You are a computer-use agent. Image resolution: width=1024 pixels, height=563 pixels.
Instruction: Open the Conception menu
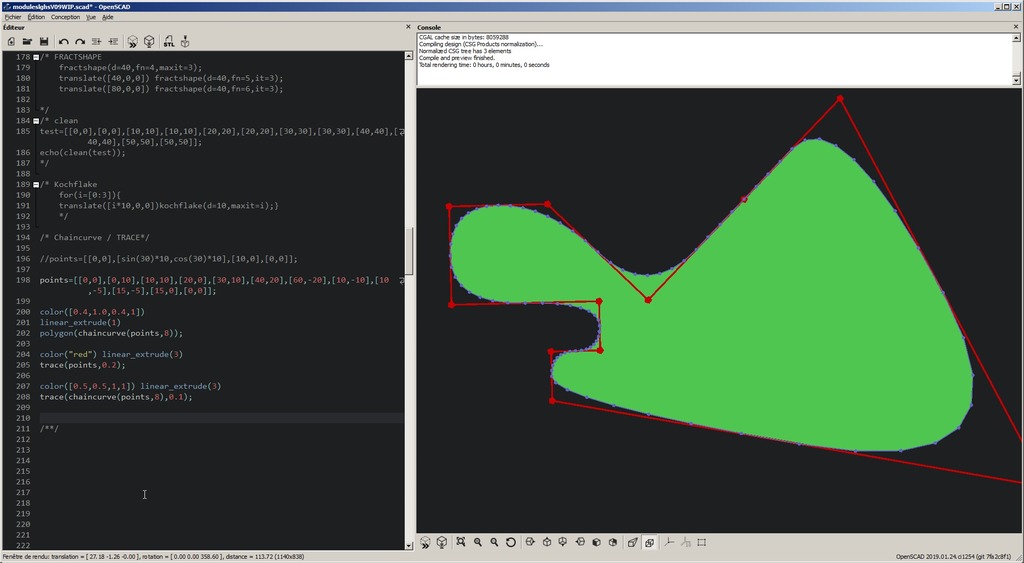65,17
